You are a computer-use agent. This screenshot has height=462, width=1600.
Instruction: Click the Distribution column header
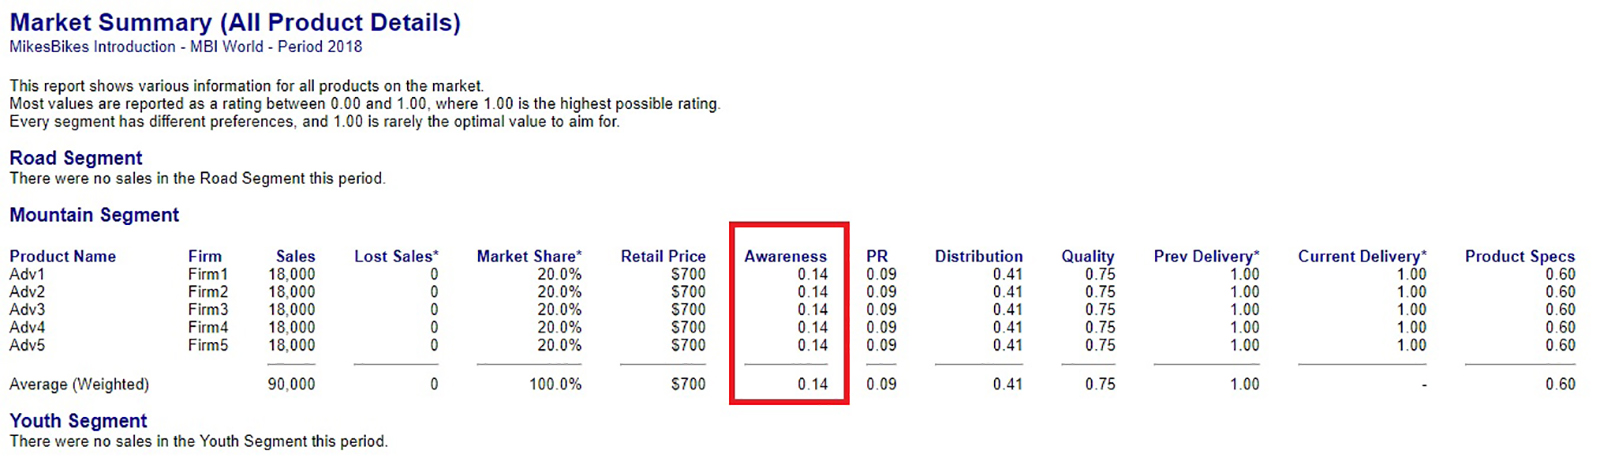coord(978,256)
